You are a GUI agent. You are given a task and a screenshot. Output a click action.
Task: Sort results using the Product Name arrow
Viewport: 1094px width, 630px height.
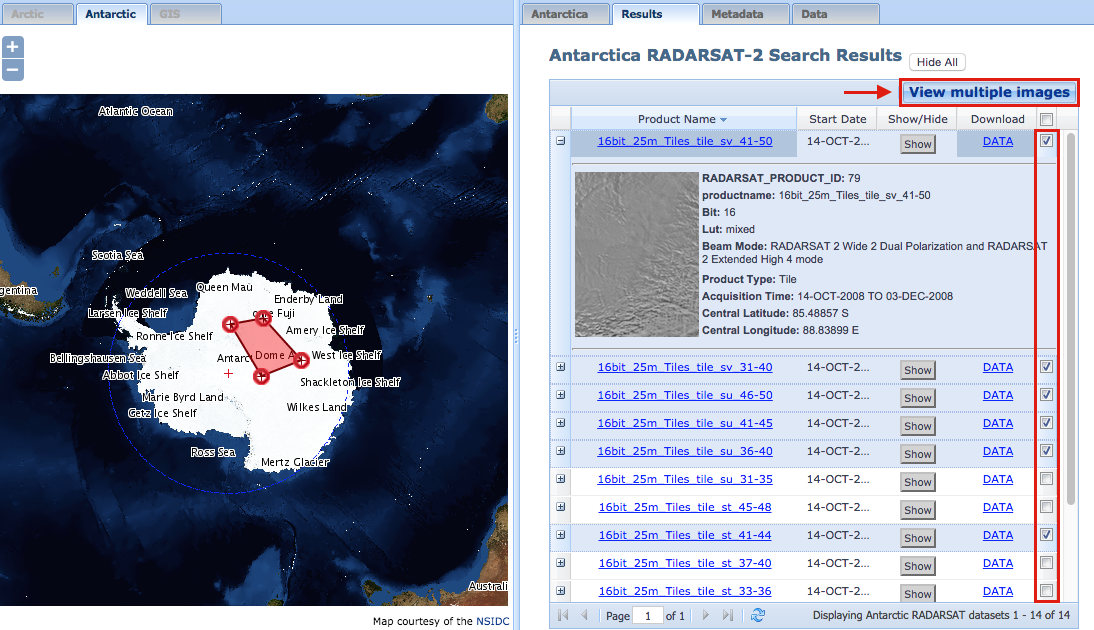725,118
